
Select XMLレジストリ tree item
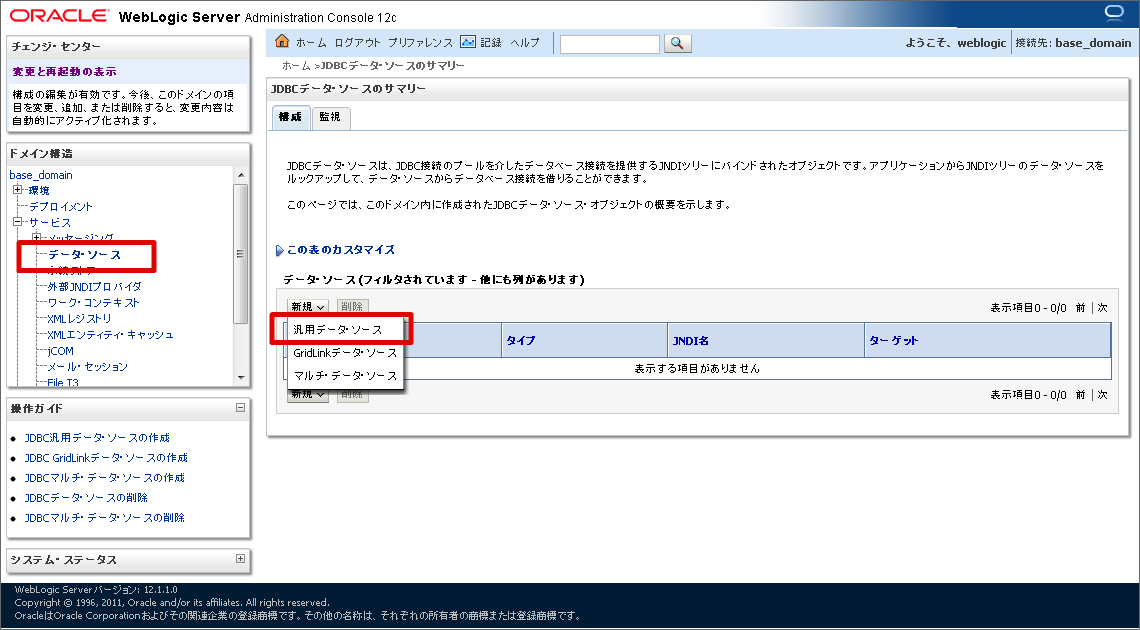point(80,318)
